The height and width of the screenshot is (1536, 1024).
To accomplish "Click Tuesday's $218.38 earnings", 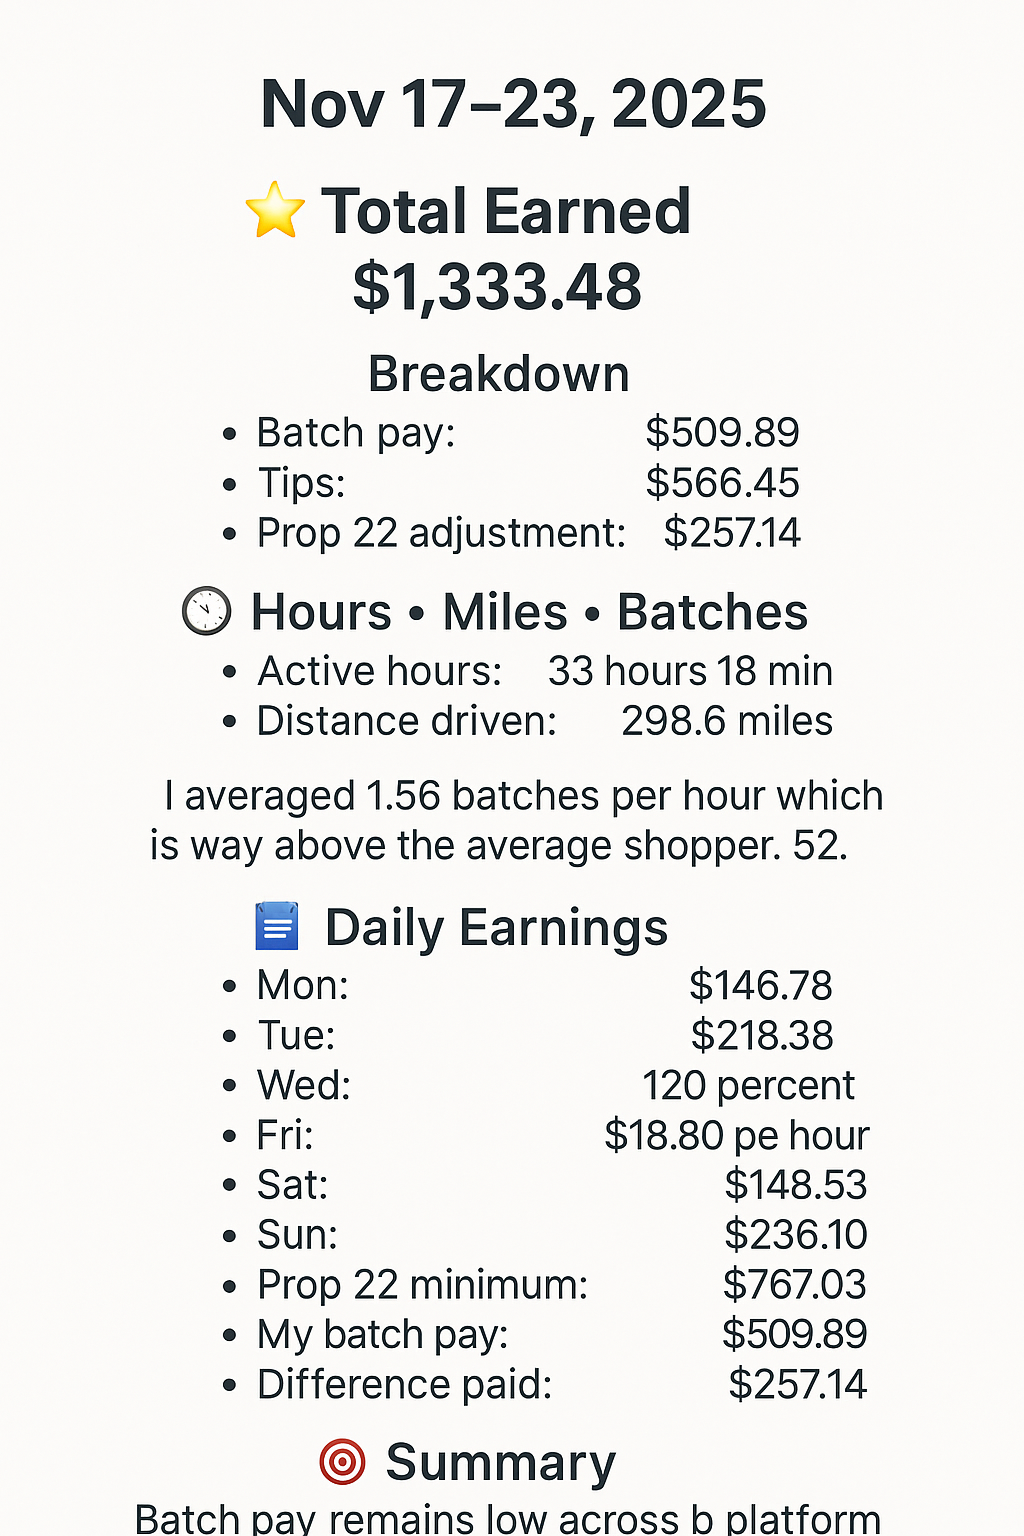I will pos(761,1036).
